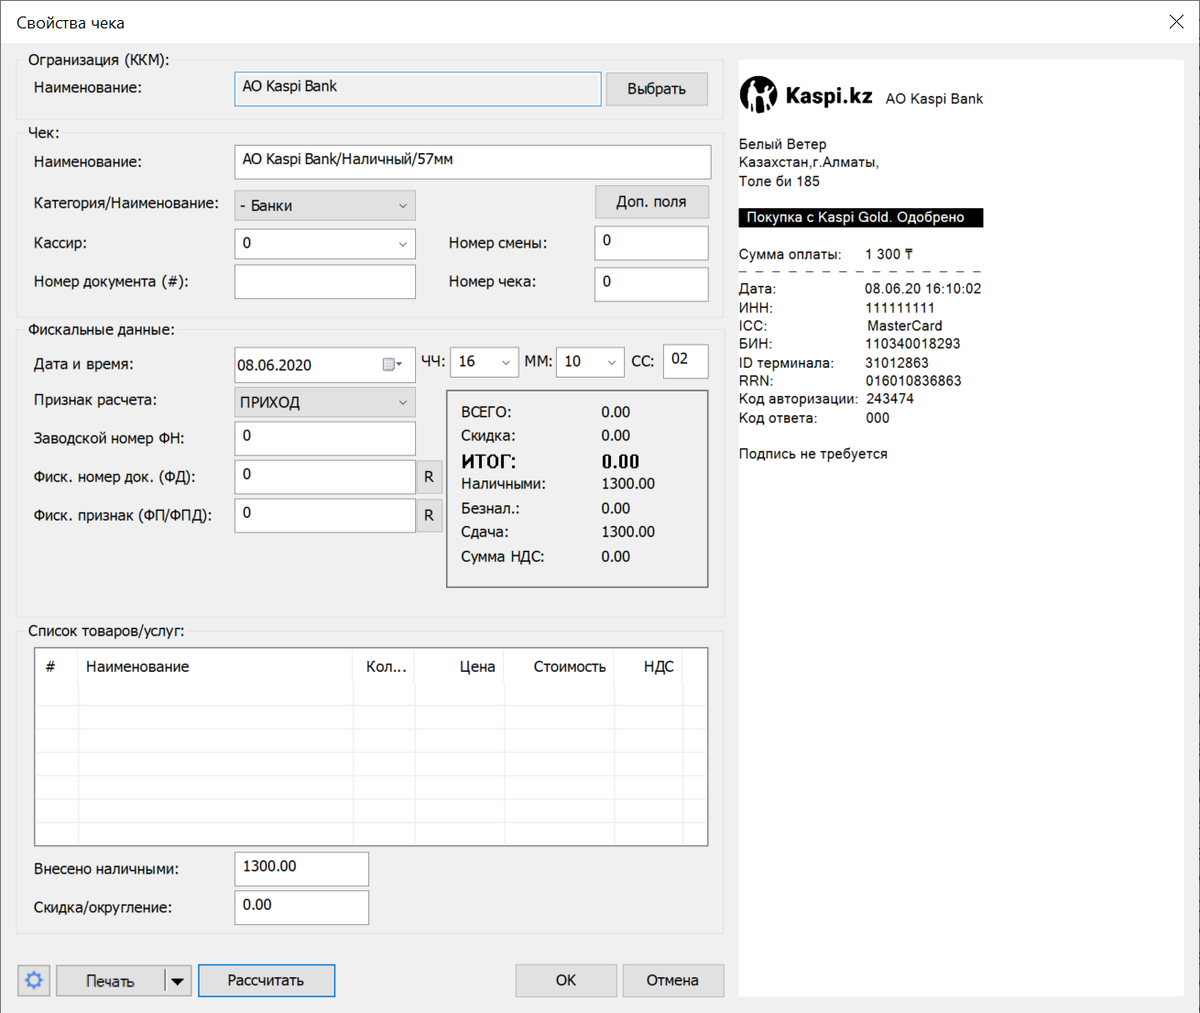This screenshot has width=1200, height=1013.
Task: Click the Кол... column header
Action: coord(384,667)
